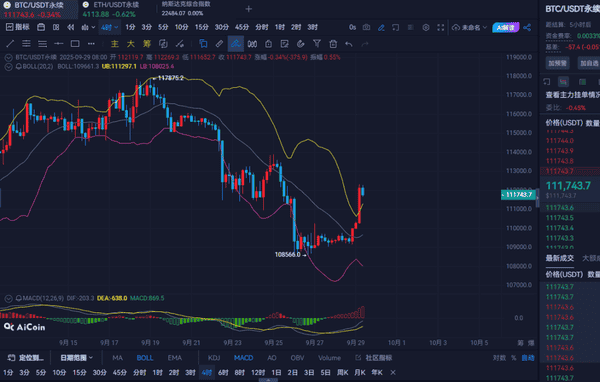Take a chart snapshot with camera icon
The width and height of the screenshot is (600, 382).
[366, 27]
